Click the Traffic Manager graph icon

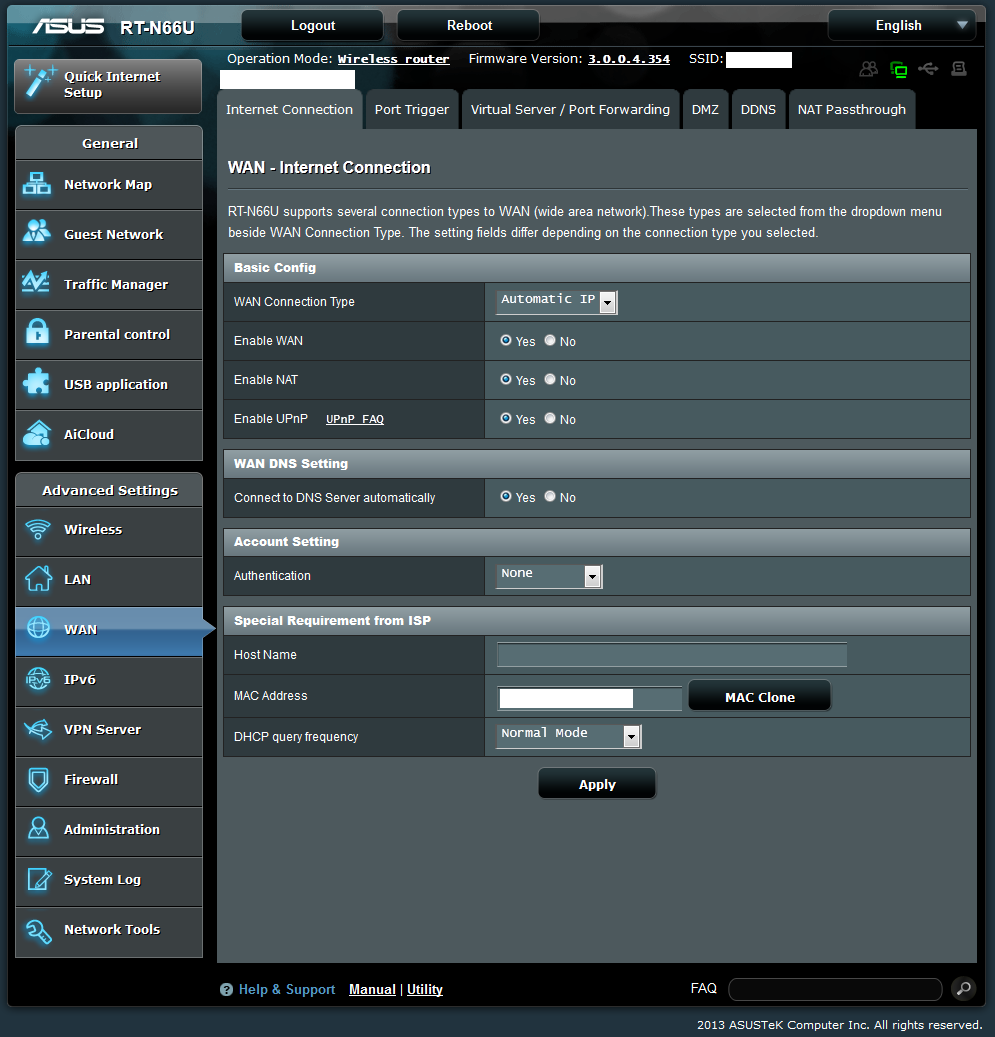pyautogui.click(x=36, y=282)
